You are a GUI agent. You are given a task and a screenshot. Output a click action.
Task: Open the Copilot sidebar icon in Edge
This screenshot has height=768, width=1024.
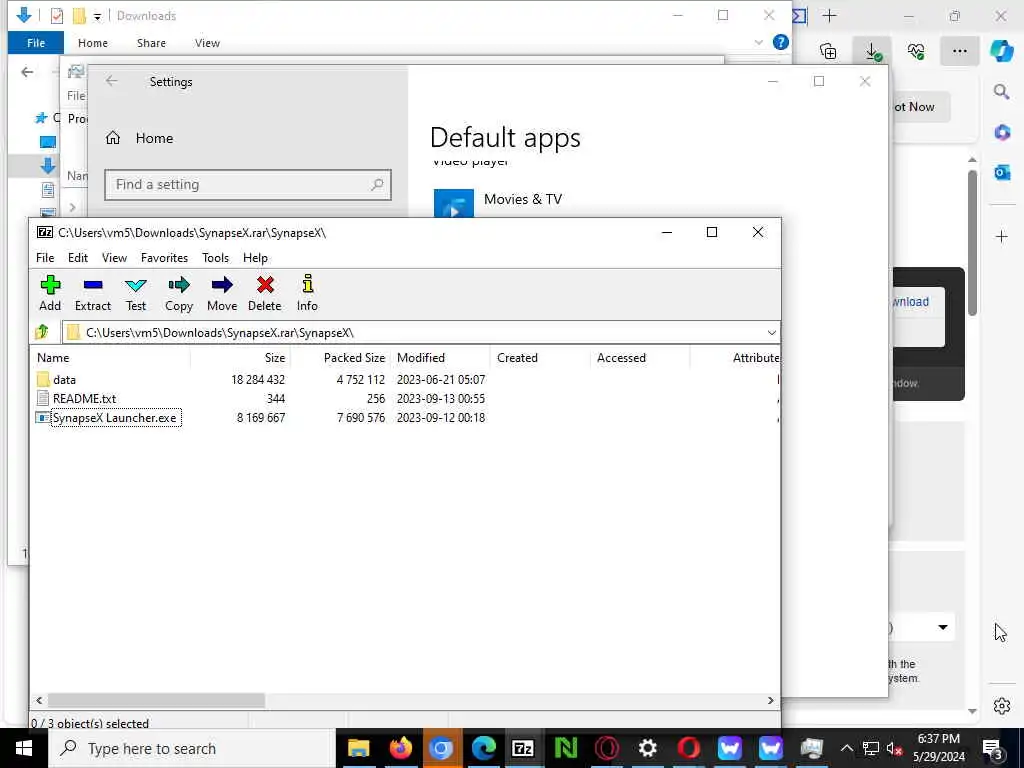tap(1002, 51)
